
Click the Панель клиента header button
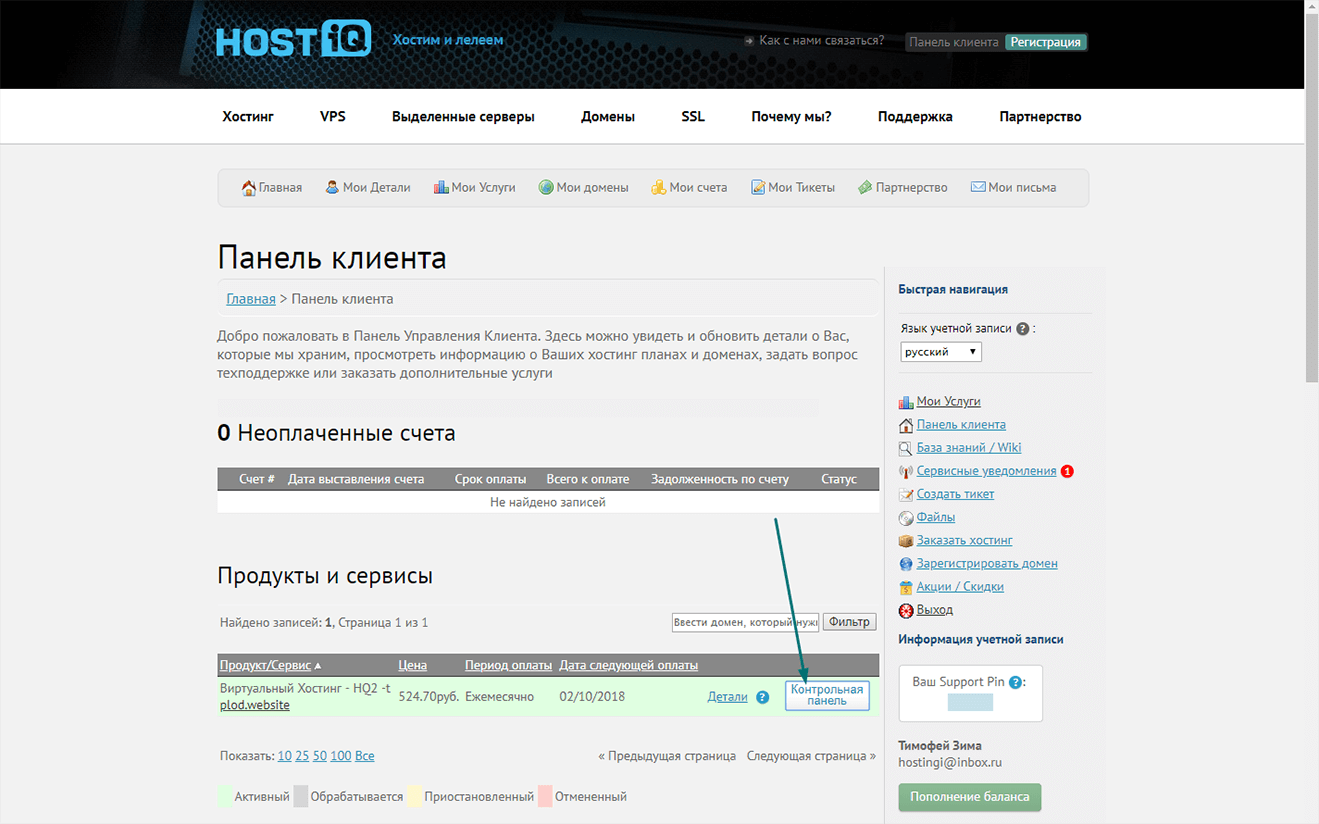954,42
